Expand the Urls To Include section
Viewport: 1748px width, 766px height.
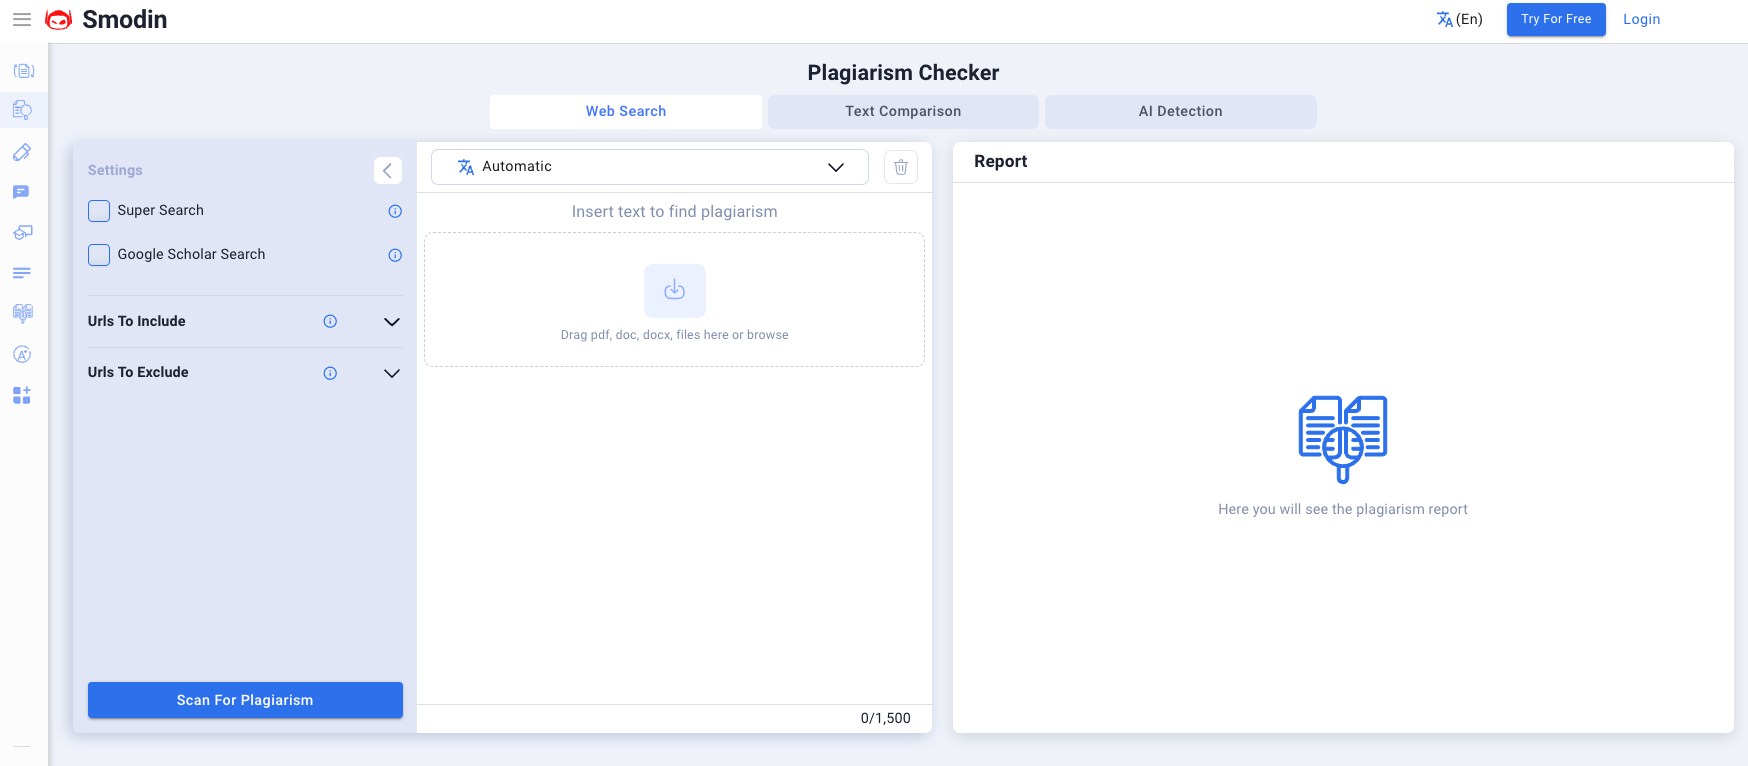coord(392,322)
